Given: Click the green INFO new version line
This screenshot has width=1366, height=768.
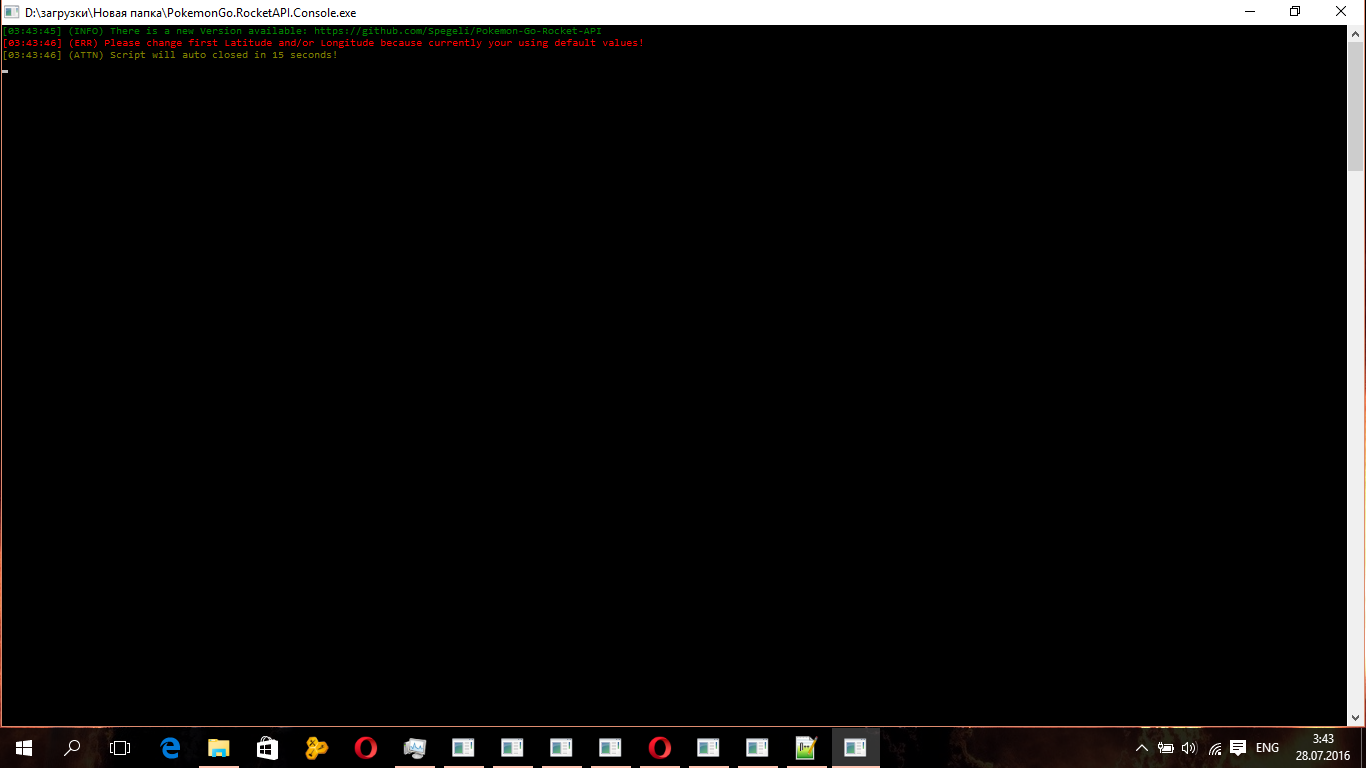Looking at the screenshot, I should [x=302, y=31].
